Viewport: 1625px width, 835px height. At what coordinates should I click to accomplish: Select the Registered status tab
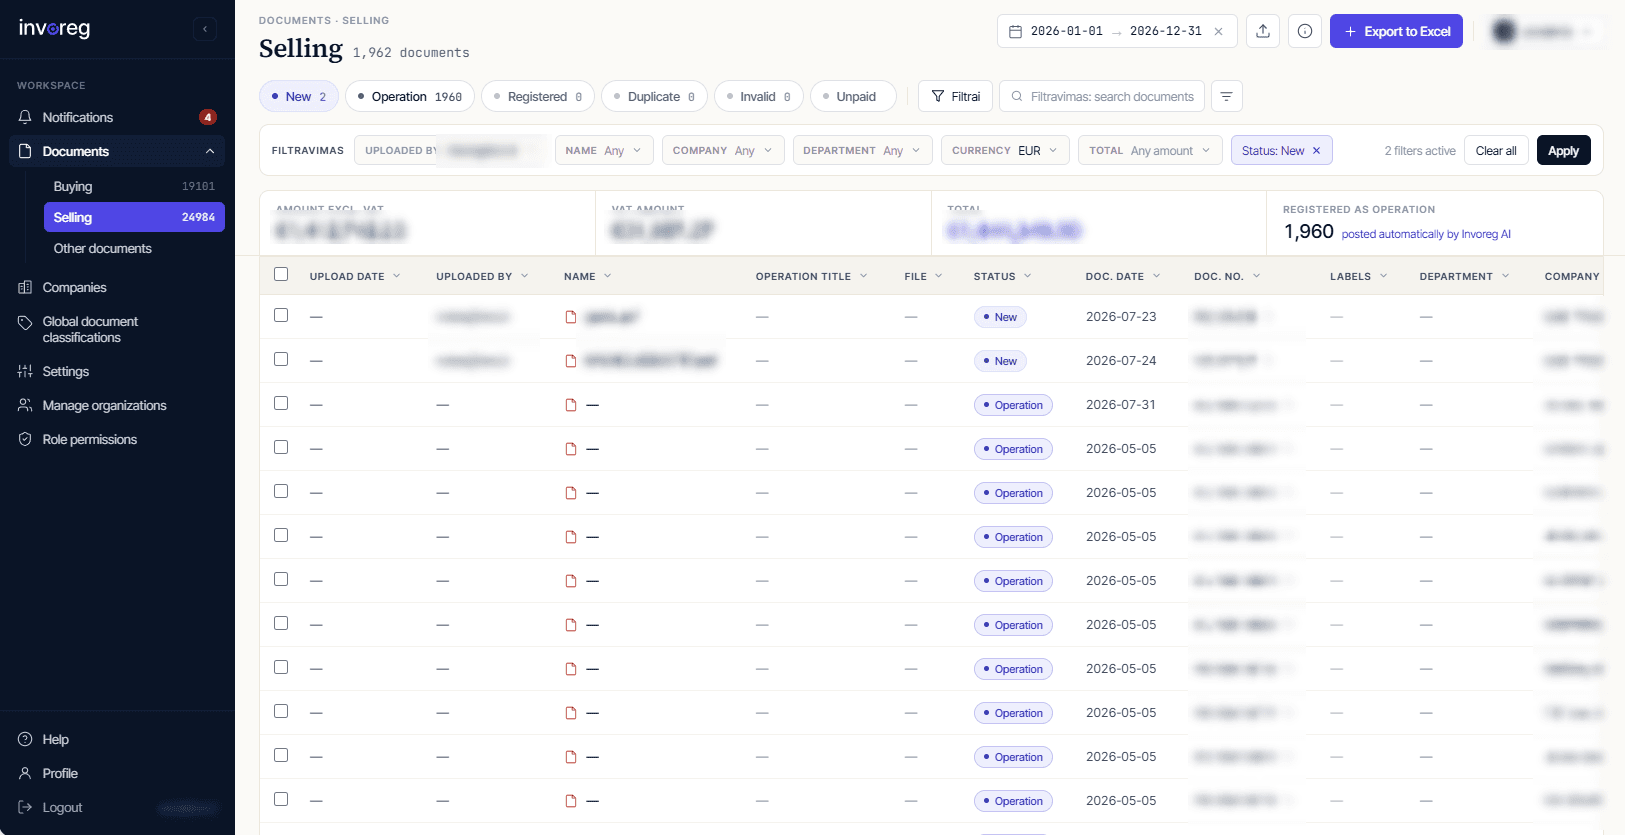[538, 96]
